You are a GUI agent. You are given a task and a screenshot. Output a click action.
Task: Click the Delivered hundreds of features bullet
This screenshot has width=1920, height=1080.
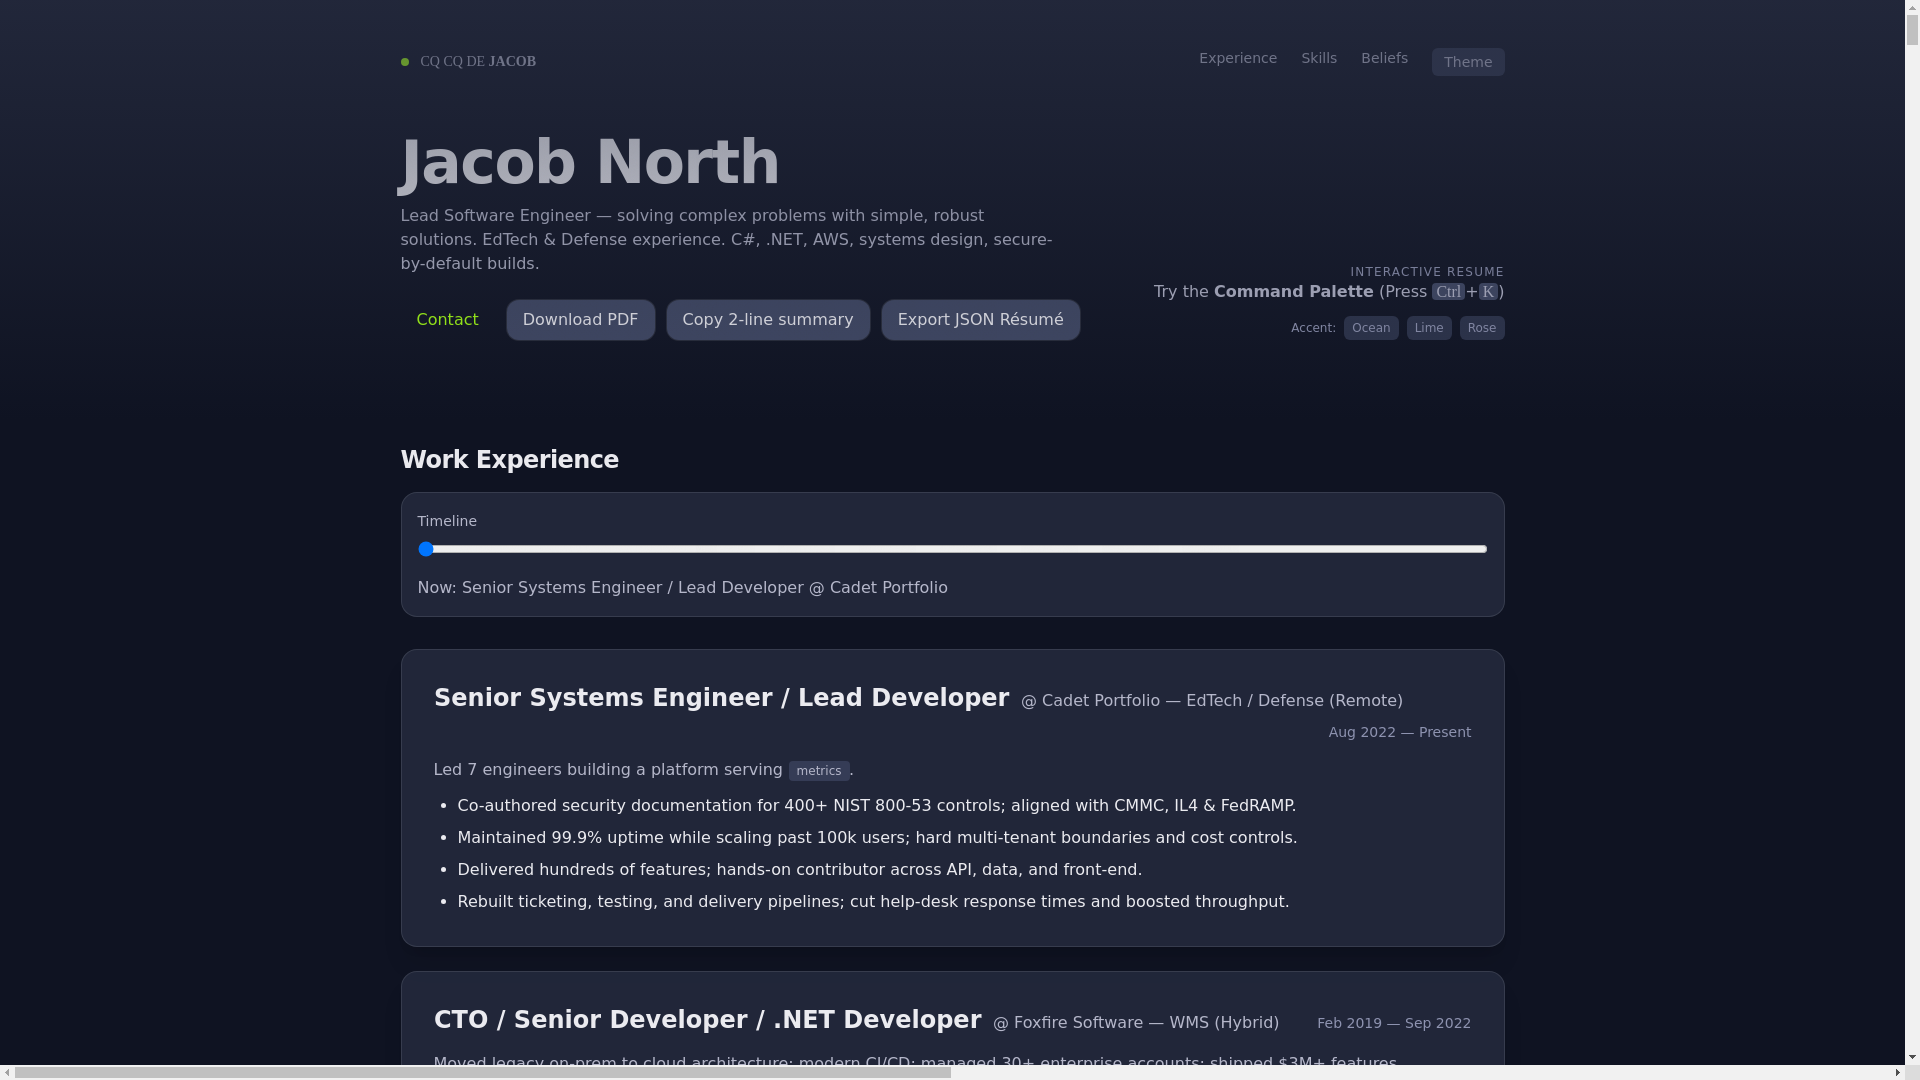[799, 870]
